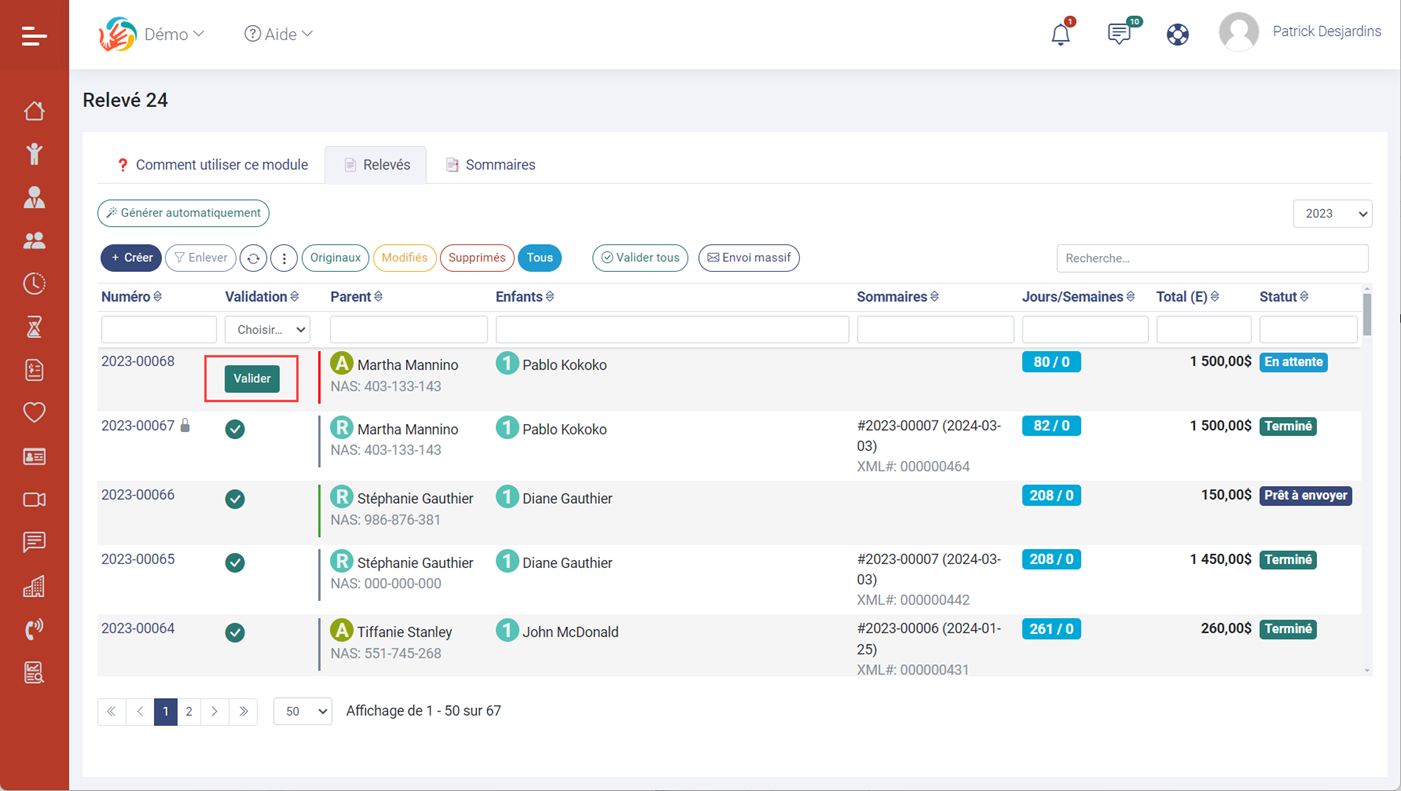Click Générer automatiquement button
Viewport: 1401px width, 791px height.
pyautogui.click(x=183, y=213)
